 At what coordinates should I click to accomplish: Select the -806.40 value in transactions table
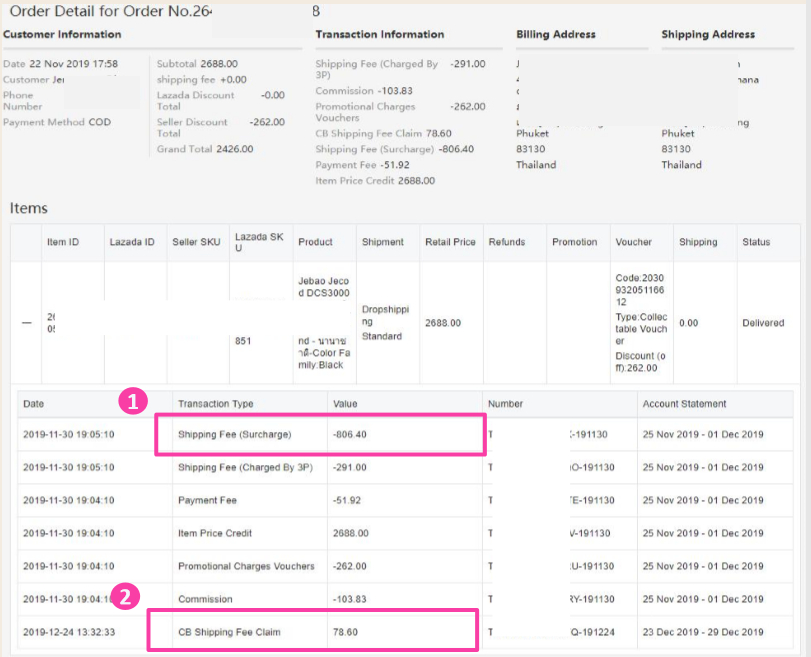[x=350, y=435]
